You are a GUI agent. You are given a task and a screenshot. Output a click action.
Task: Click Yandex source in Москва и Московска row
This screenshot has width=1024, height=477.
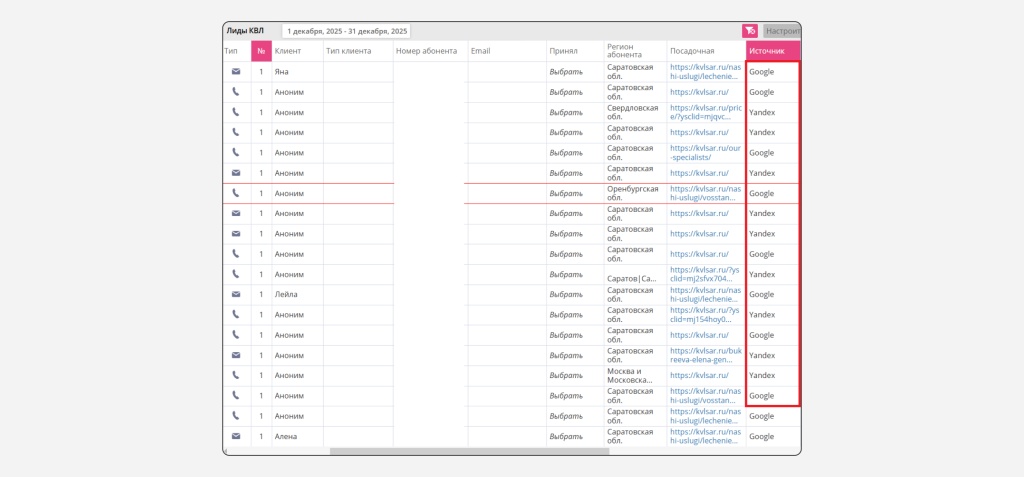point(762,376)
